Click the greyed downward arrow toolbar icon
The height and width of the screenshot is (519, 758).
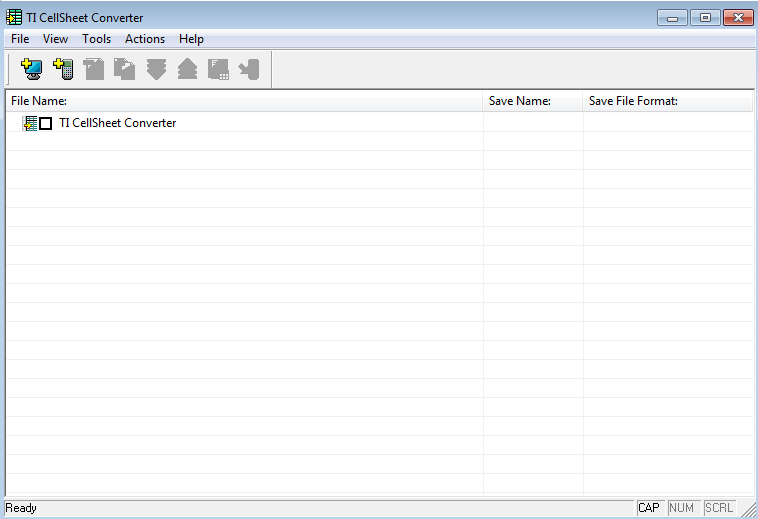156,69
